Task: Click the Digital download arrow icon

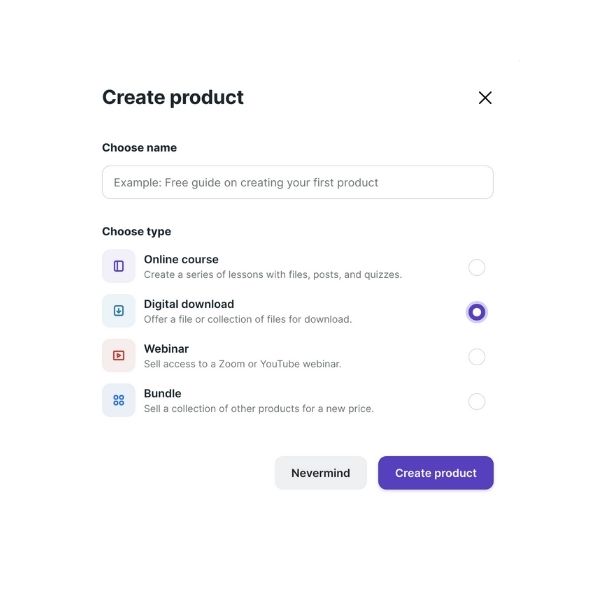Action: tap(119, 311)
